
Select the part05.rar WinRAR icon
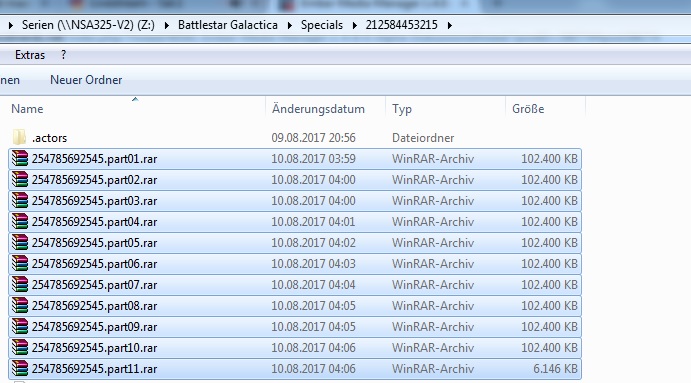tap(20, 242)
